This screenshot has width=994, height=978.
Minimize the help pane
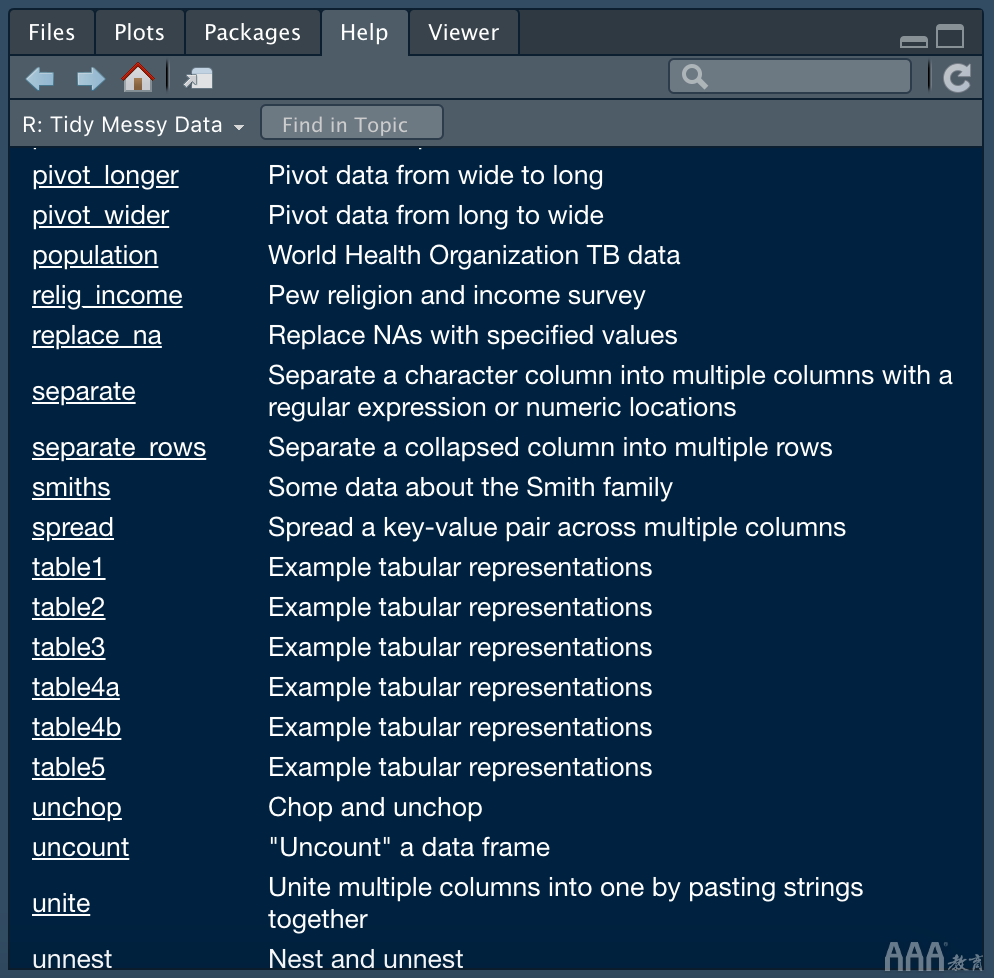pos(913,40)
